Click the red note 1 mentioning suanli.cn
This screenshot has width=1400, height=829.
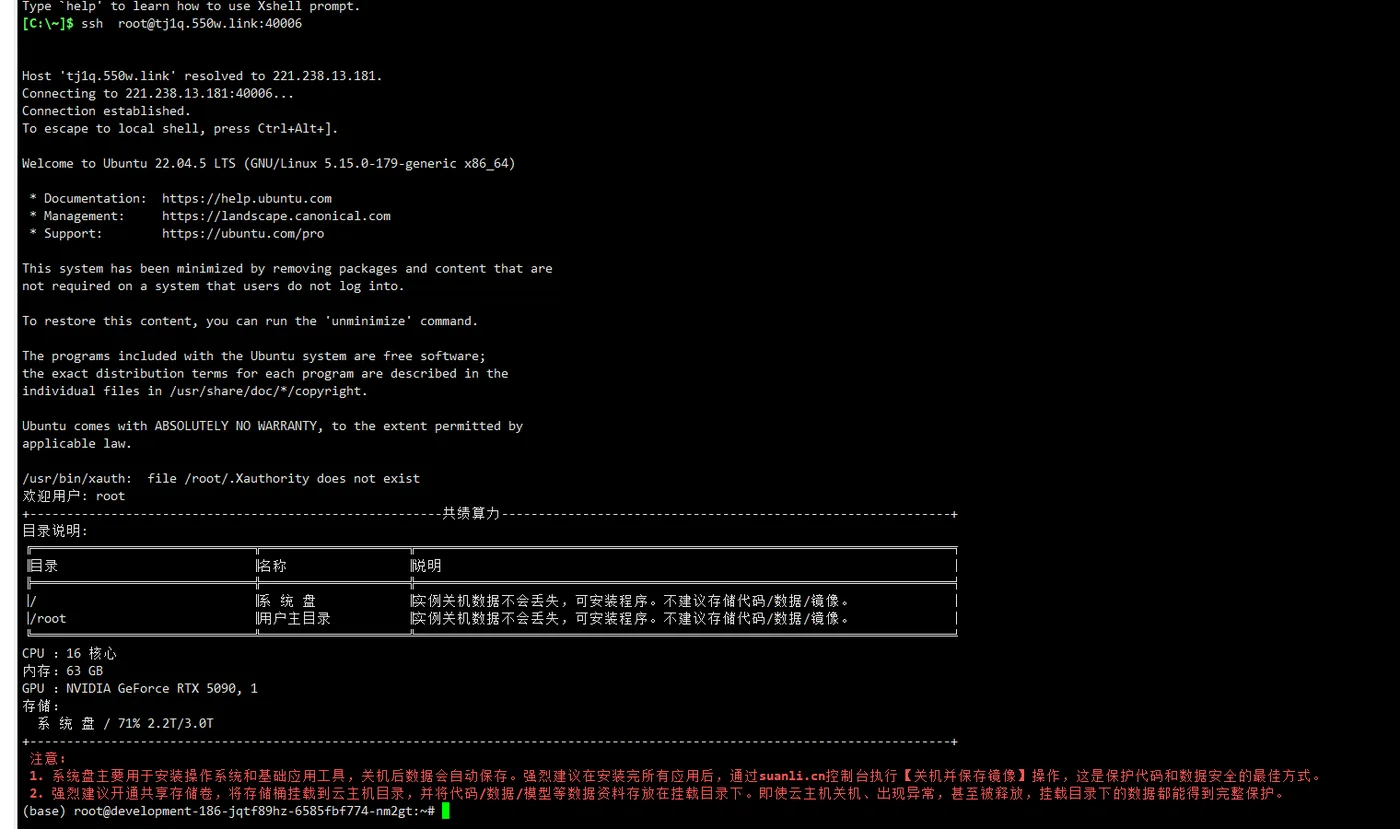(676, 776)
